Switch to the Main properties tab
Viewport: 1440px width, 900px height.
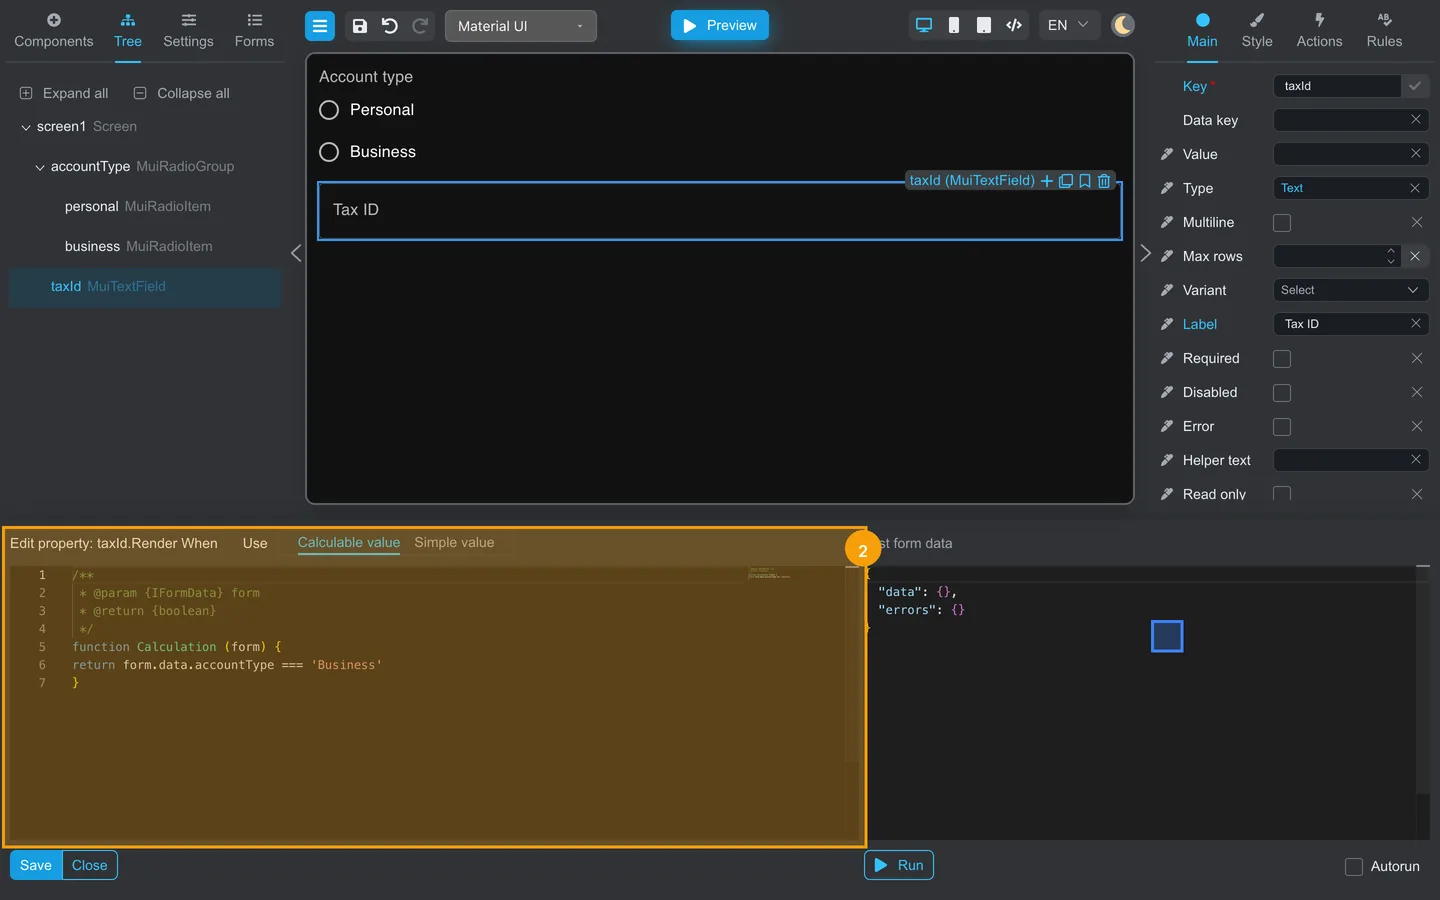pos(1202,31)
